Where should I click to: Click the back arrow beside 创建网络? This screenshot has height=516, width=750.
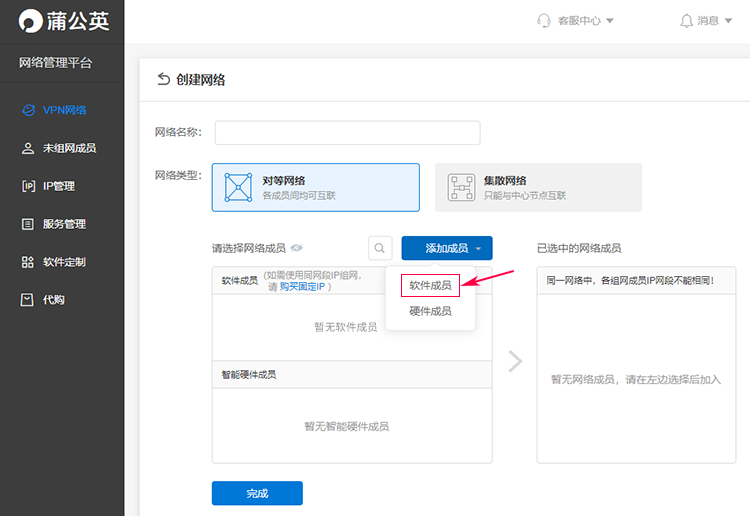pos(164,79)
